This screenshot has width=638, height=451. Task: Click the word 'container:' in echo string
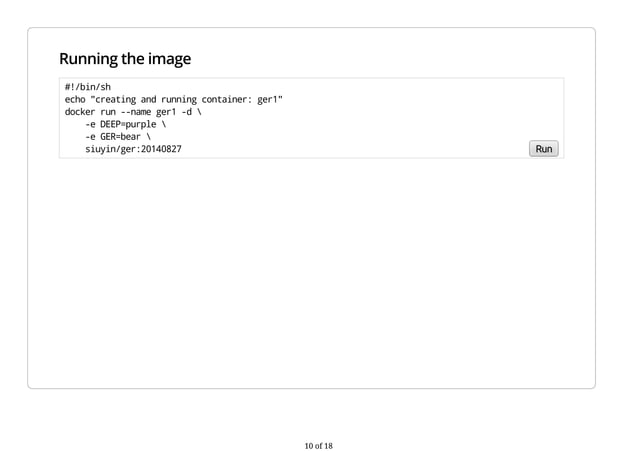(x=227, y=99)
